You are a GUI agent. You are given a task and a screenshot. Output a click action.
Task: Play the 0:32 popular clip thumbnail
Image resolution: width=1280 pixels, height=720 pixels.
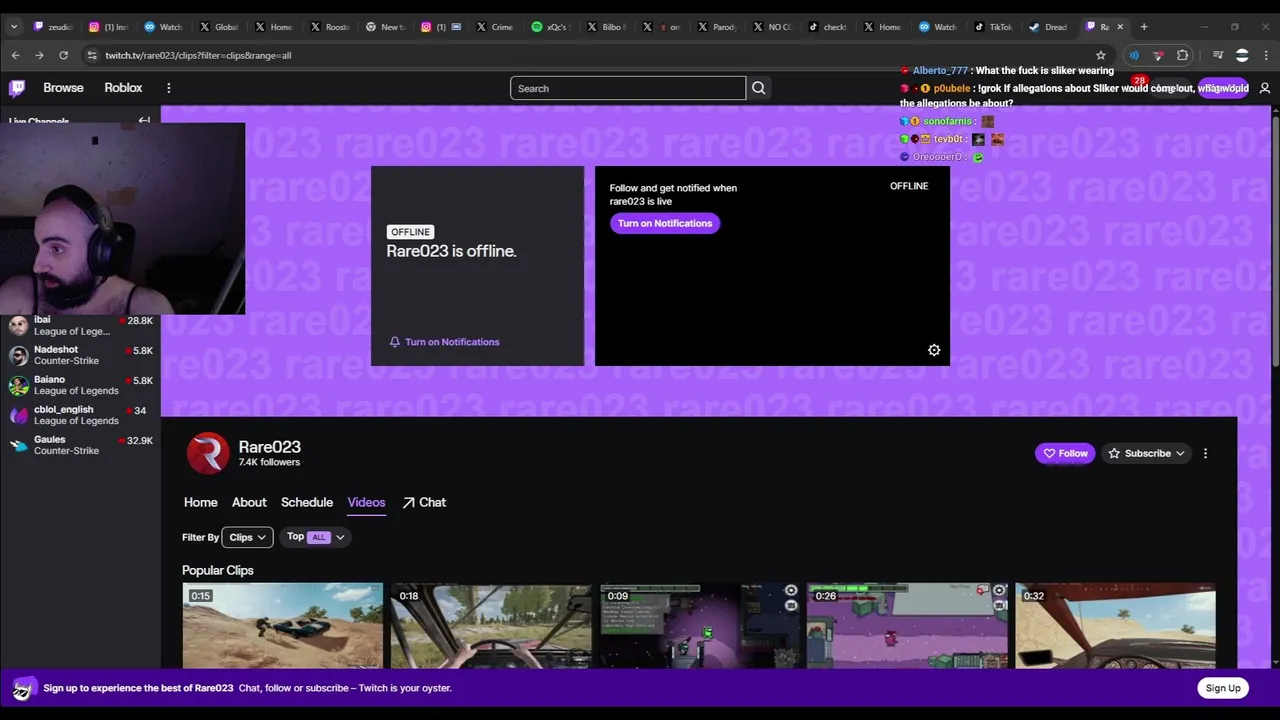click(x=1115, y=626)
